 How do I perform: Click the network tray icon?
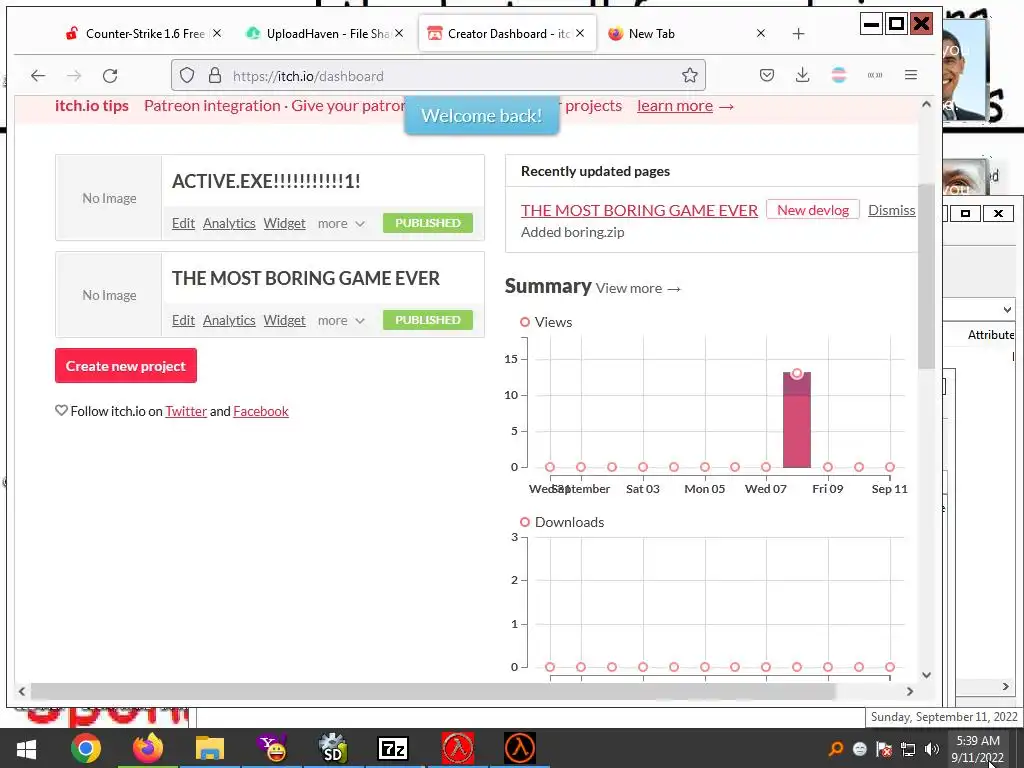(908, 749)
